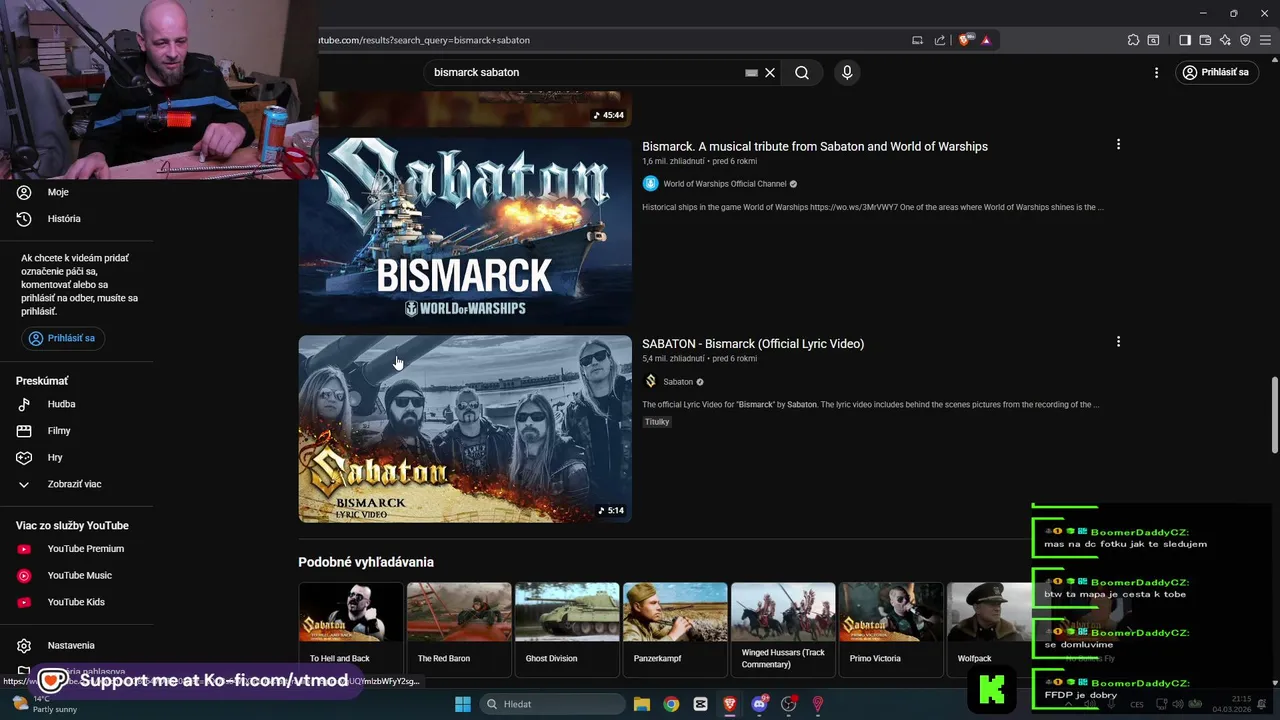
Task: Click the page vertical scrollbar
Action: (x=1274, y=414)
